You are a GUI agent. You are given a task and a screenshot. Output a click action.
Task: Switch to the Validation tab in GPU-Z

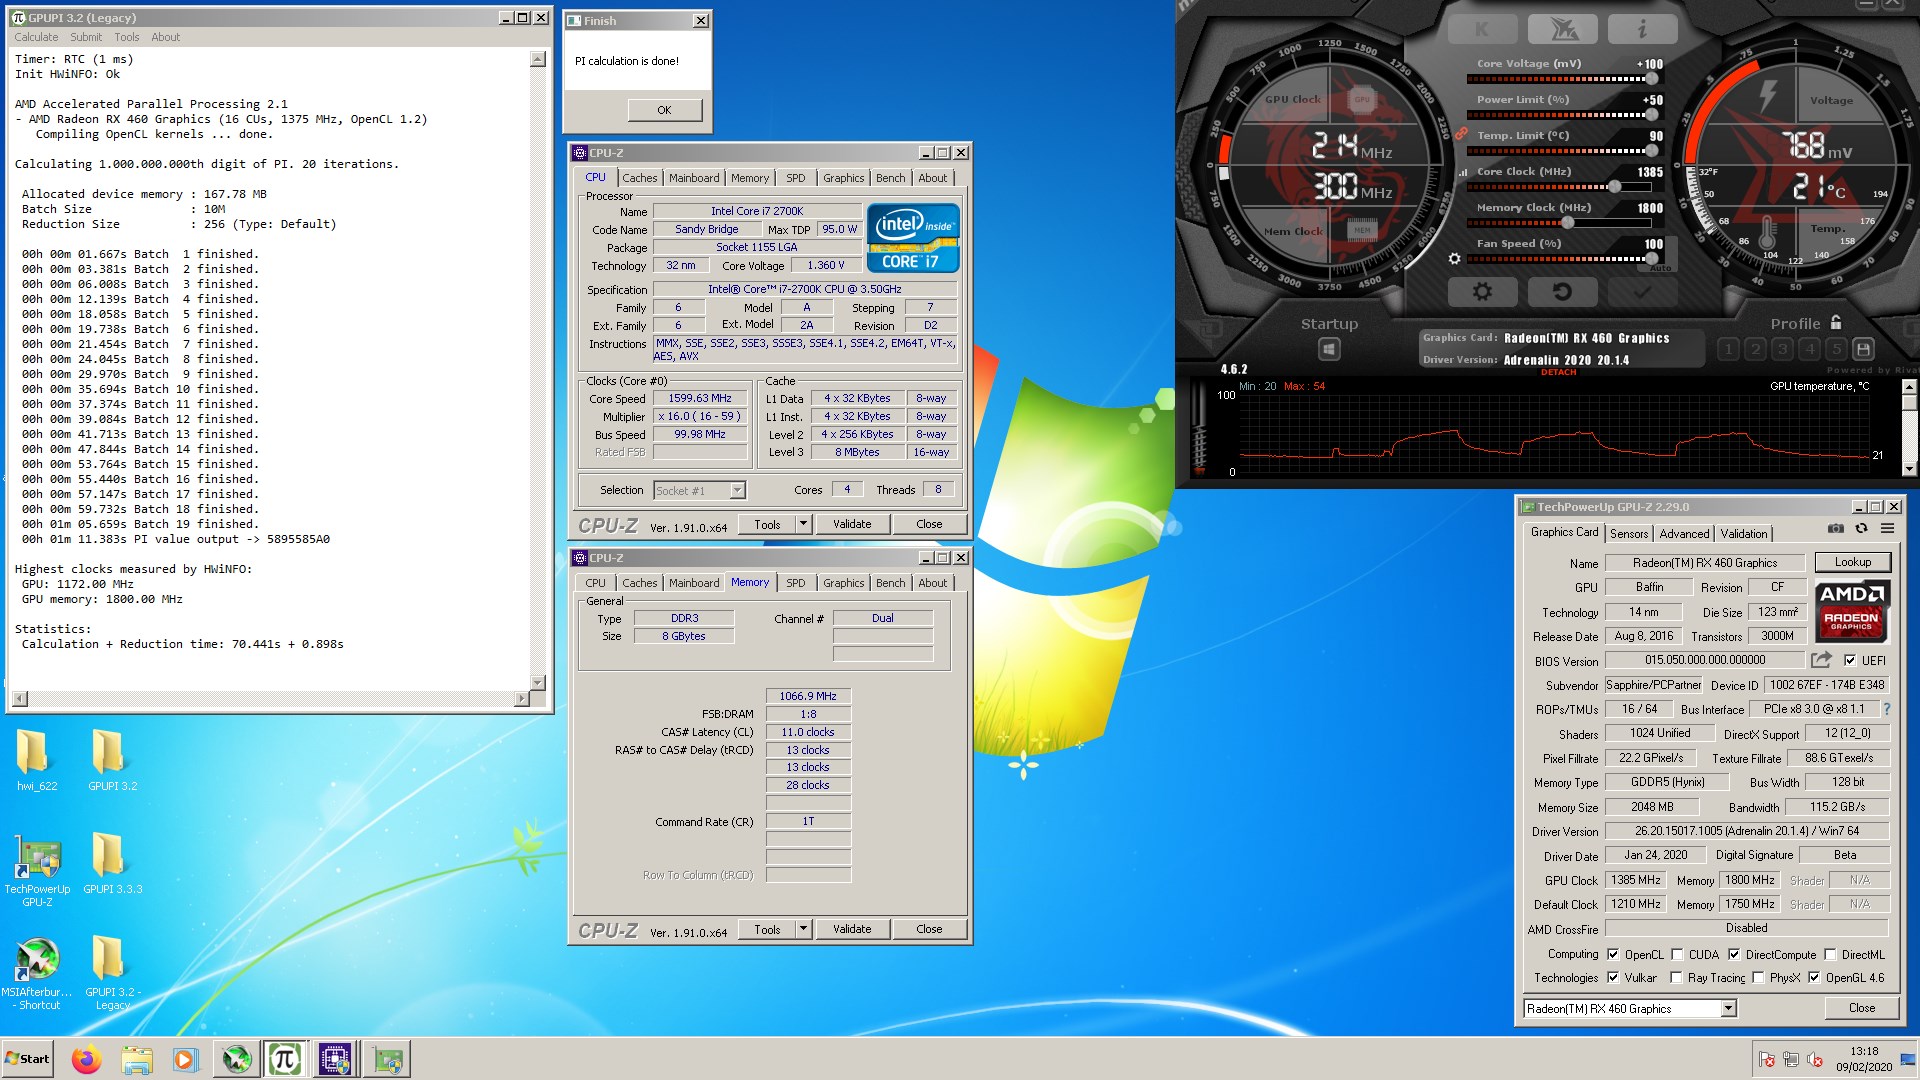pos(1744,534)
